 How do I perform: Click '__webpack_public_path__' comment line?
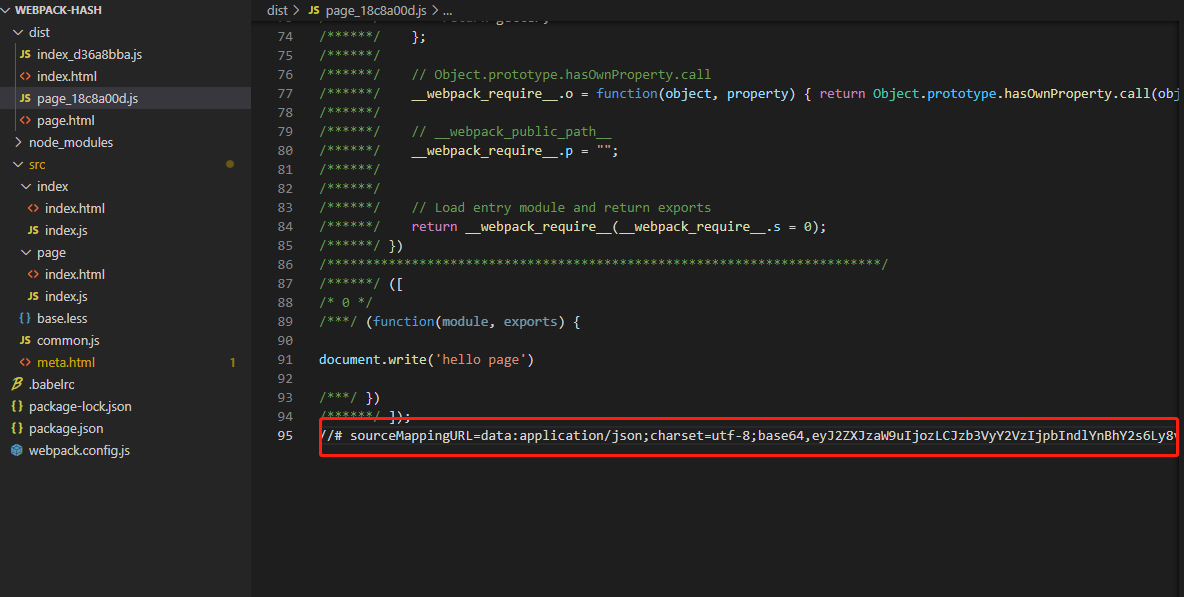pos(511,131)
